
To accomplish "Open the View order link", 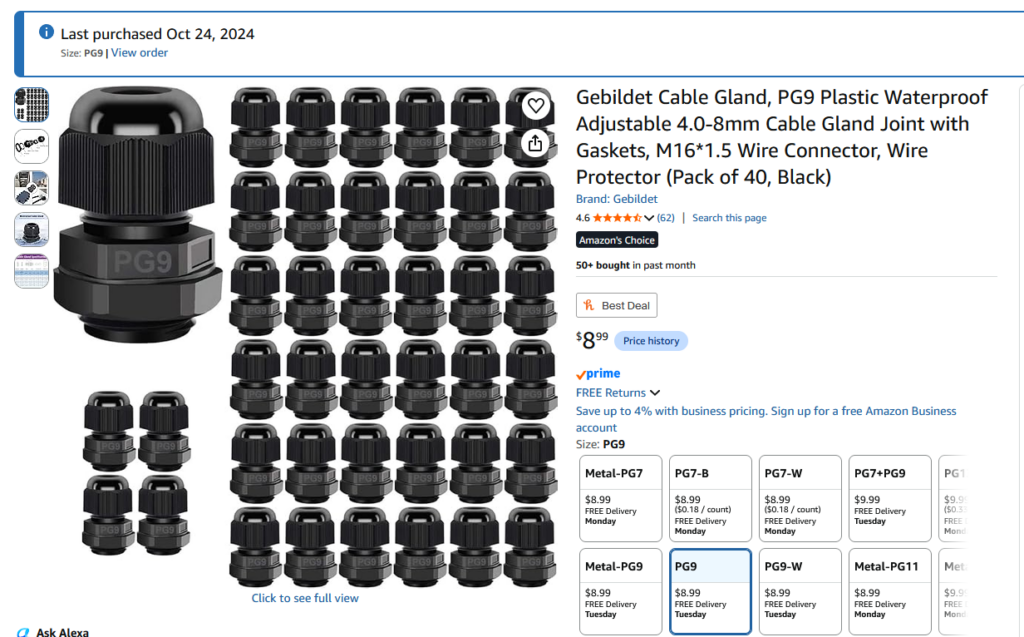I will tap(139, 53).
